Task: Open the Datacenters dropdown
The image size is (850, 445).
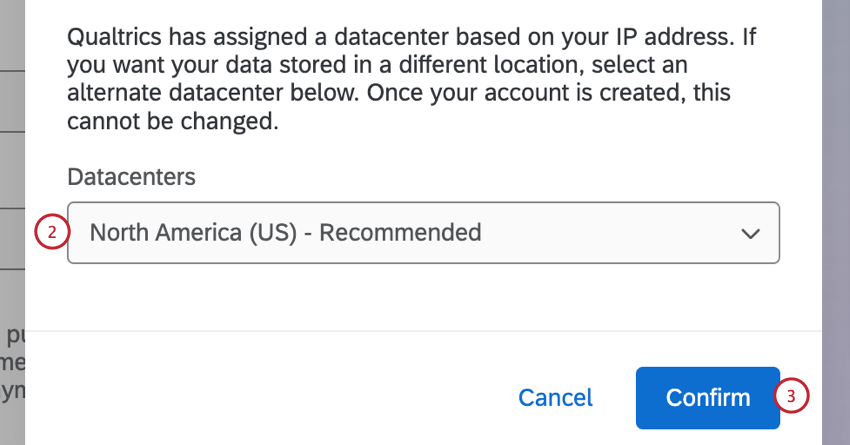Action: 422,233
